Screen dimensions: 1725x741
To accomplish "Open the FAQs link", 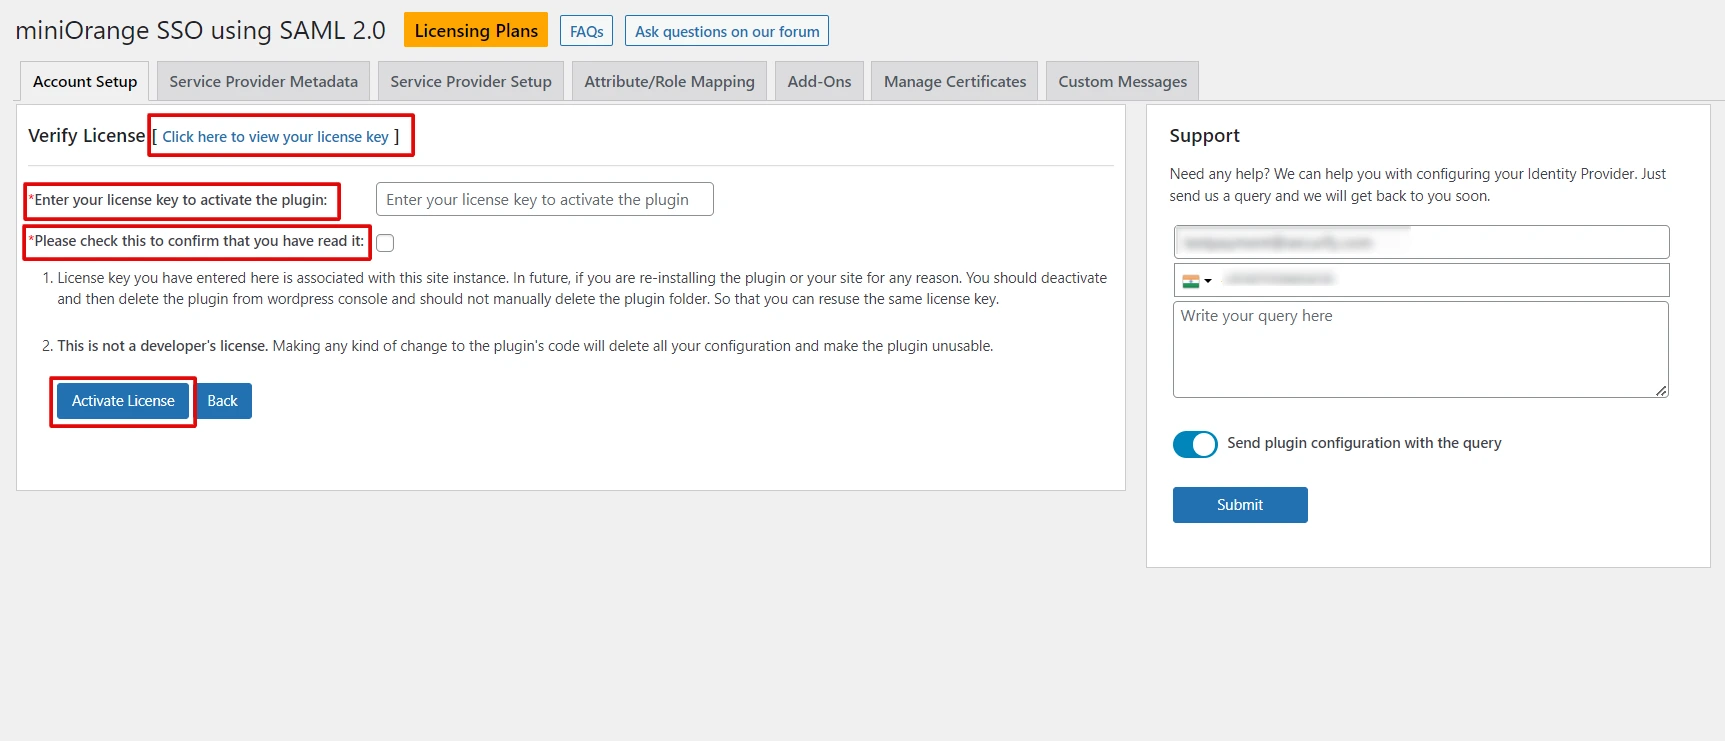I will point(586,31).
